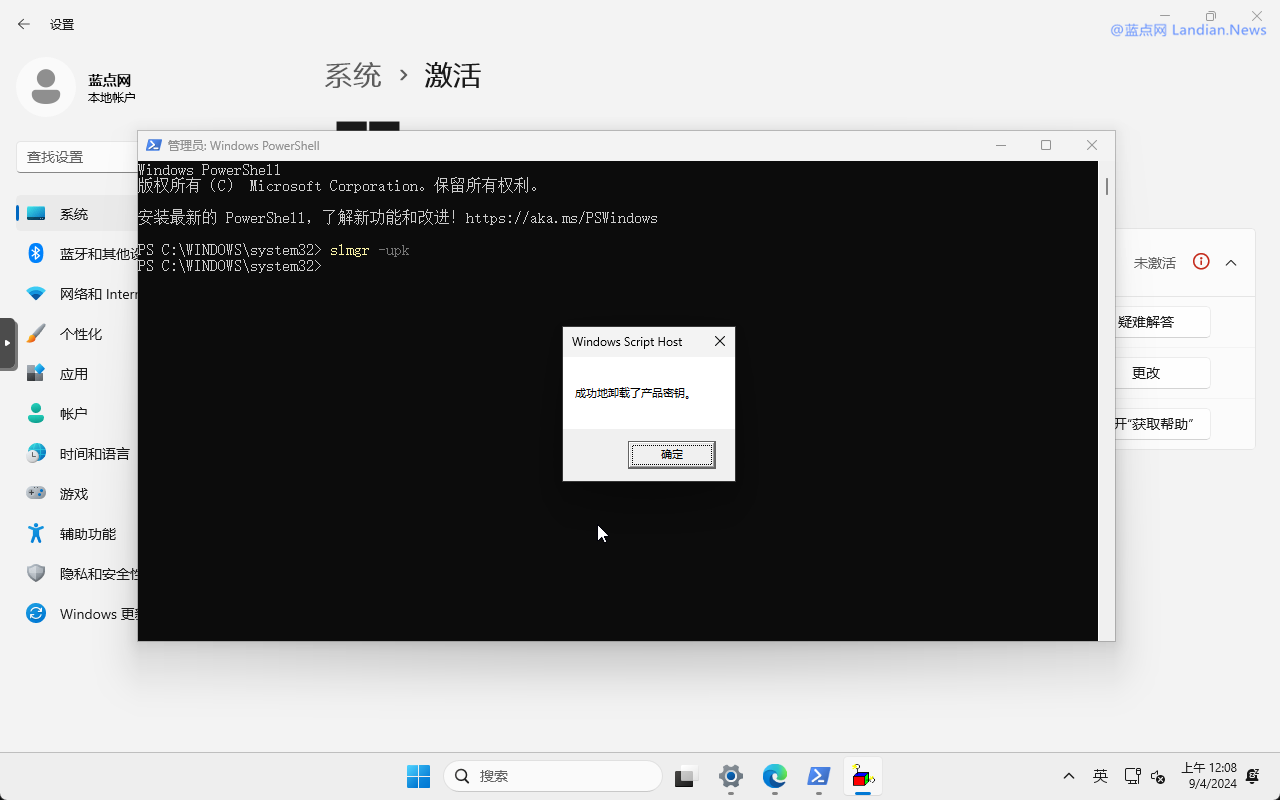Image resolution: width=1280 pixels, height=800 pixels.
Task: Open 应用 settings category
Action: tap(74, 374)
